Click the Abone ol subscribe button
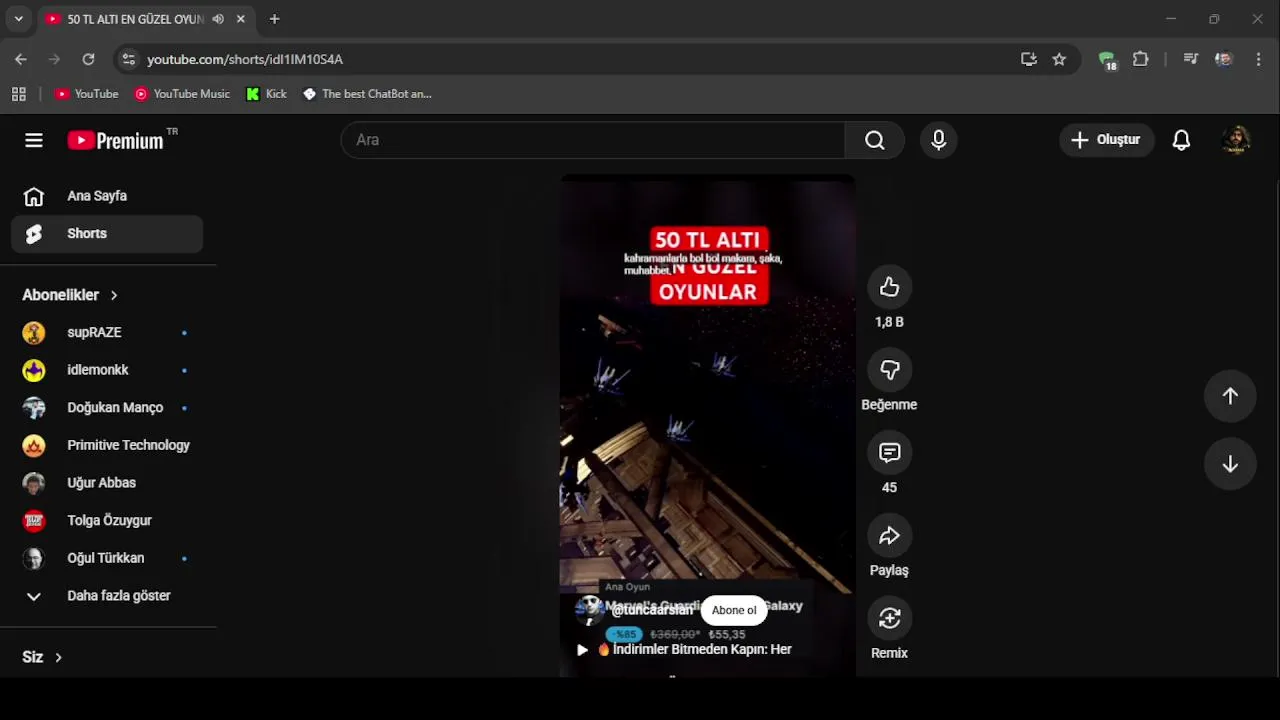The height and width of the screenshot is (720, 1280). click(734, 610)
